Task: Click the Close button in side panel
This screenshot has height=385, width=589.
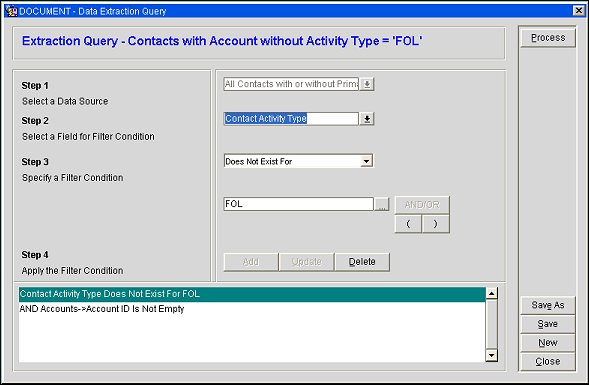Action: (548, 361)
